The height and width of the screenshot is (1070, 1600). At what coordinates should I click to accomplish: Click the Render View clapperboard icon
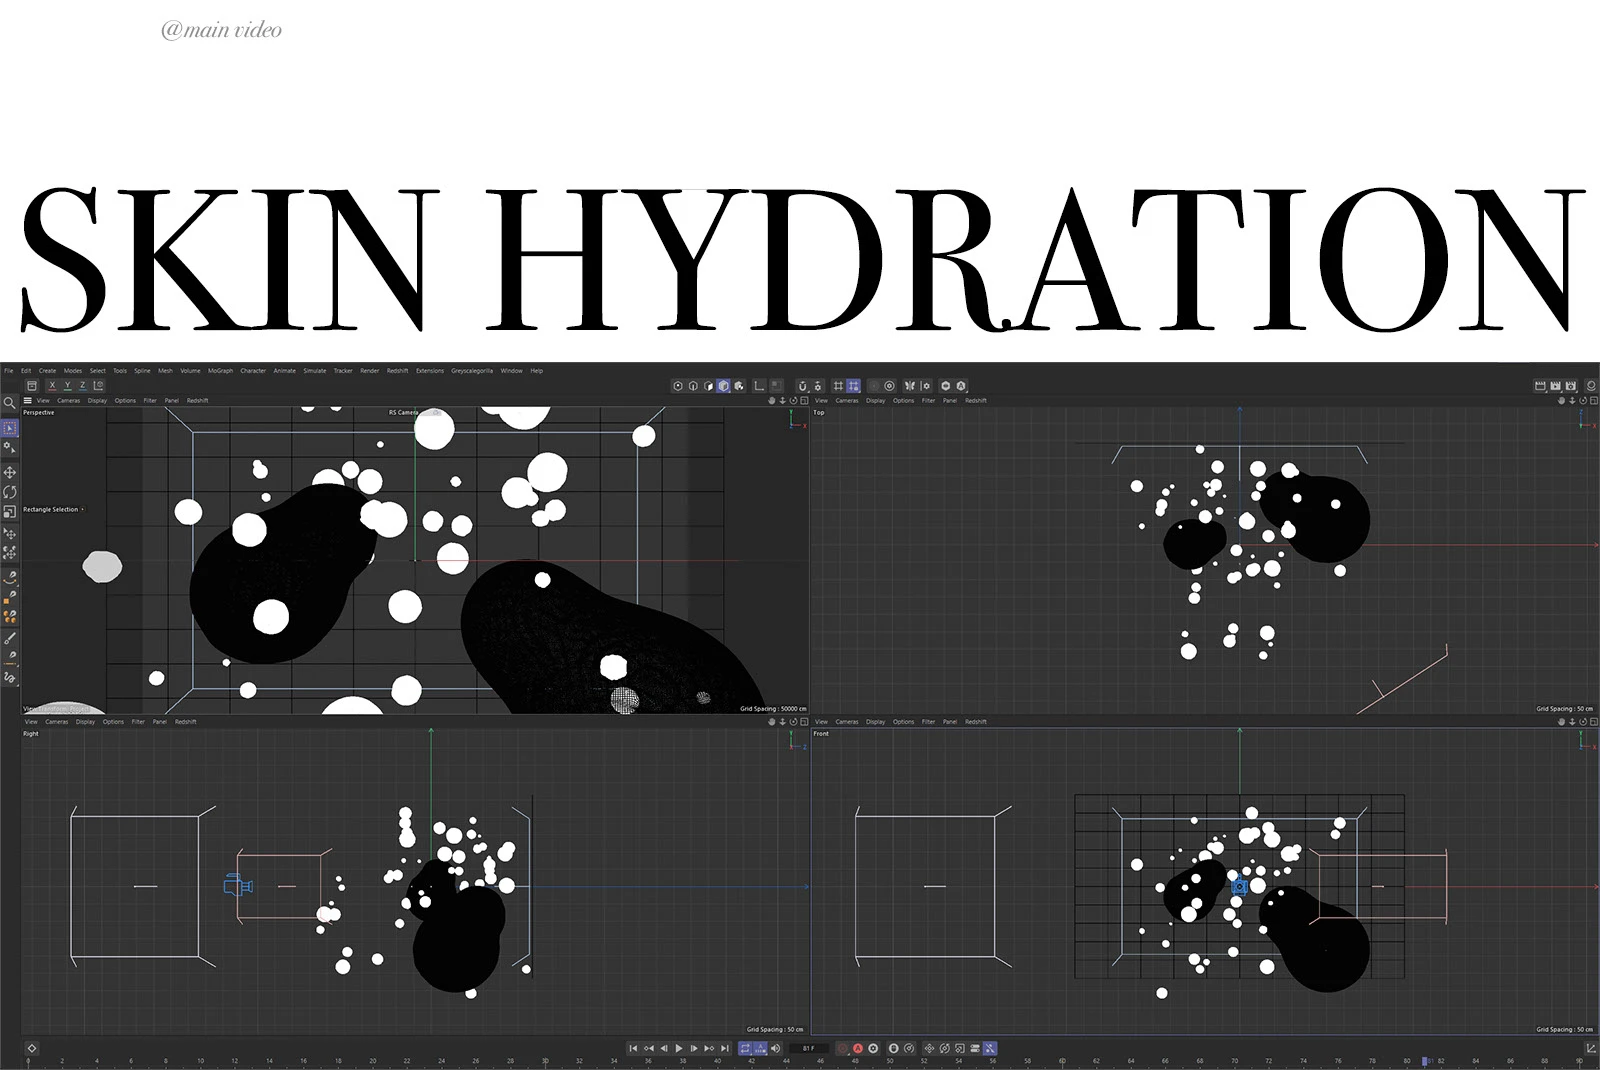click(x=1540, y=386)
